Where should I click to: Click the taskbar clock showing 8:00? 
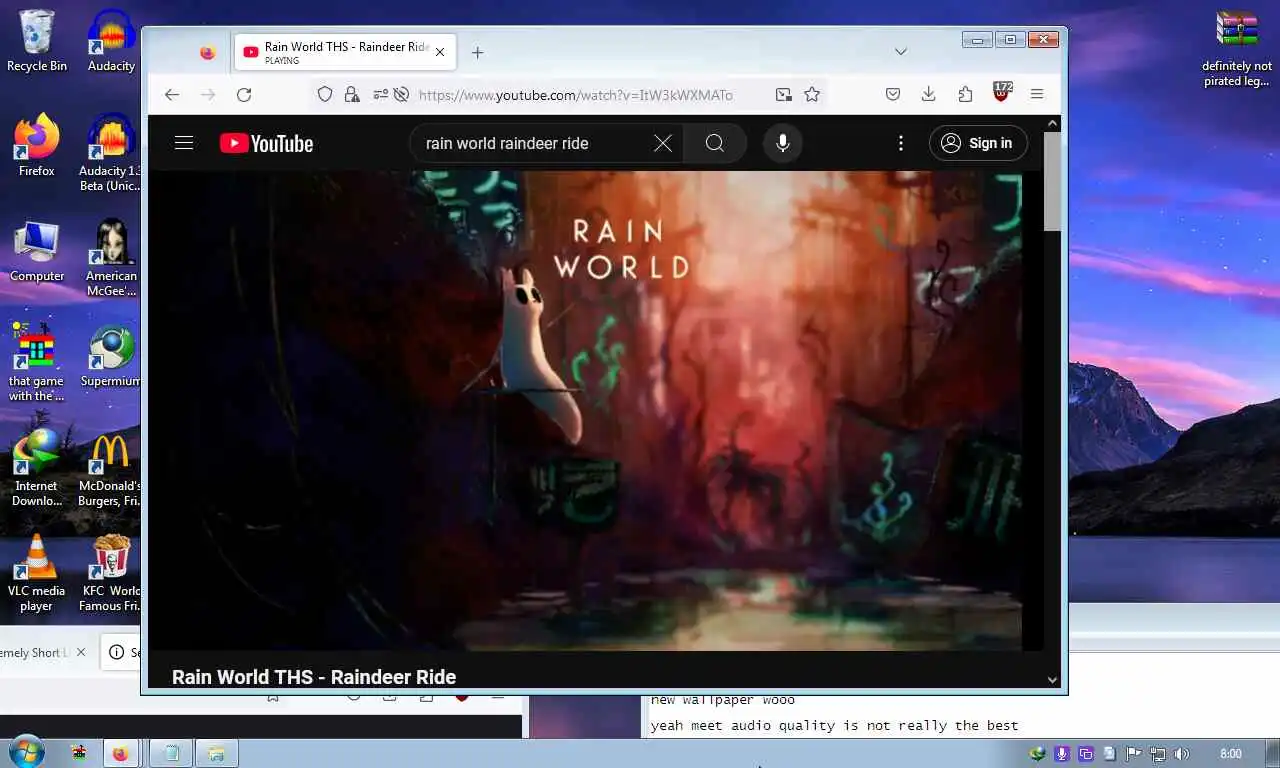point(1231,754)
